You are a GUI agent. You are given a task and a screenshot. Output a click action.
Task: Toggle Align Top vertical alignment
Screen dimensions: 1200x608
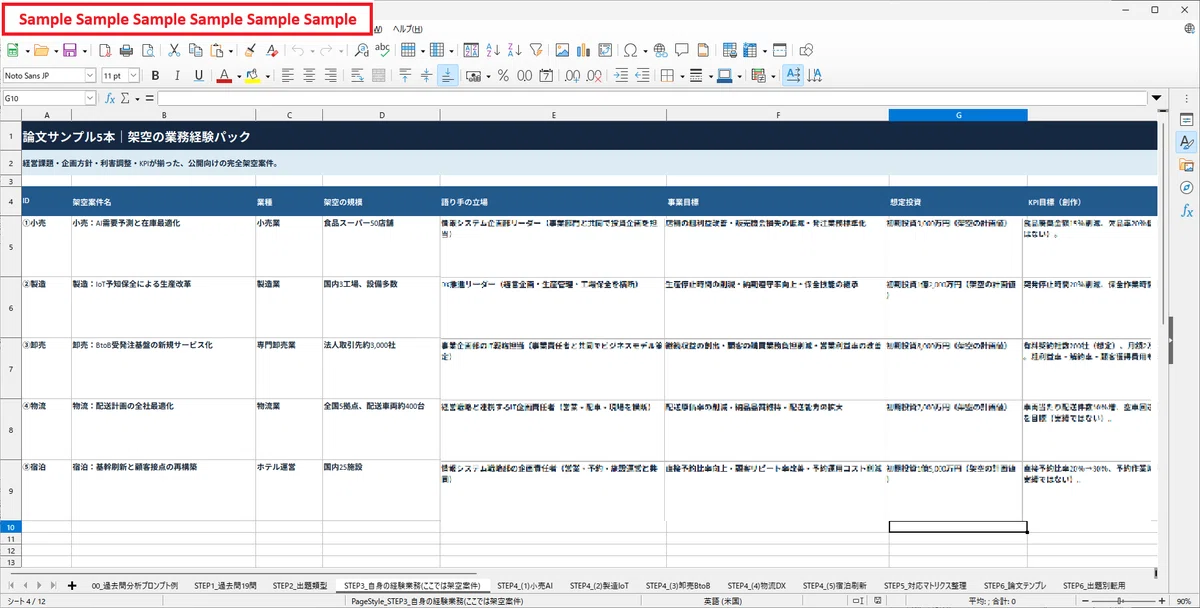pos(405,75)
